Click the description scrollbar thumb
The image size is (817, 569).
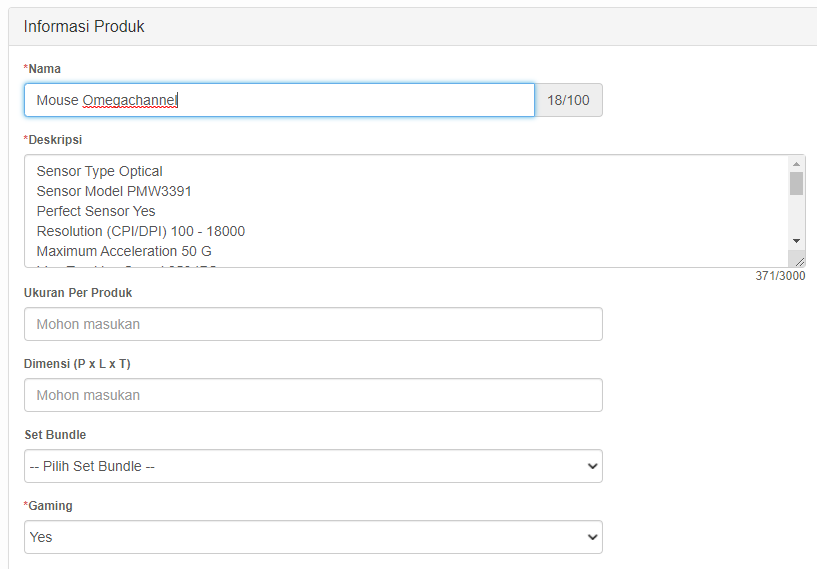coord(796,183)
